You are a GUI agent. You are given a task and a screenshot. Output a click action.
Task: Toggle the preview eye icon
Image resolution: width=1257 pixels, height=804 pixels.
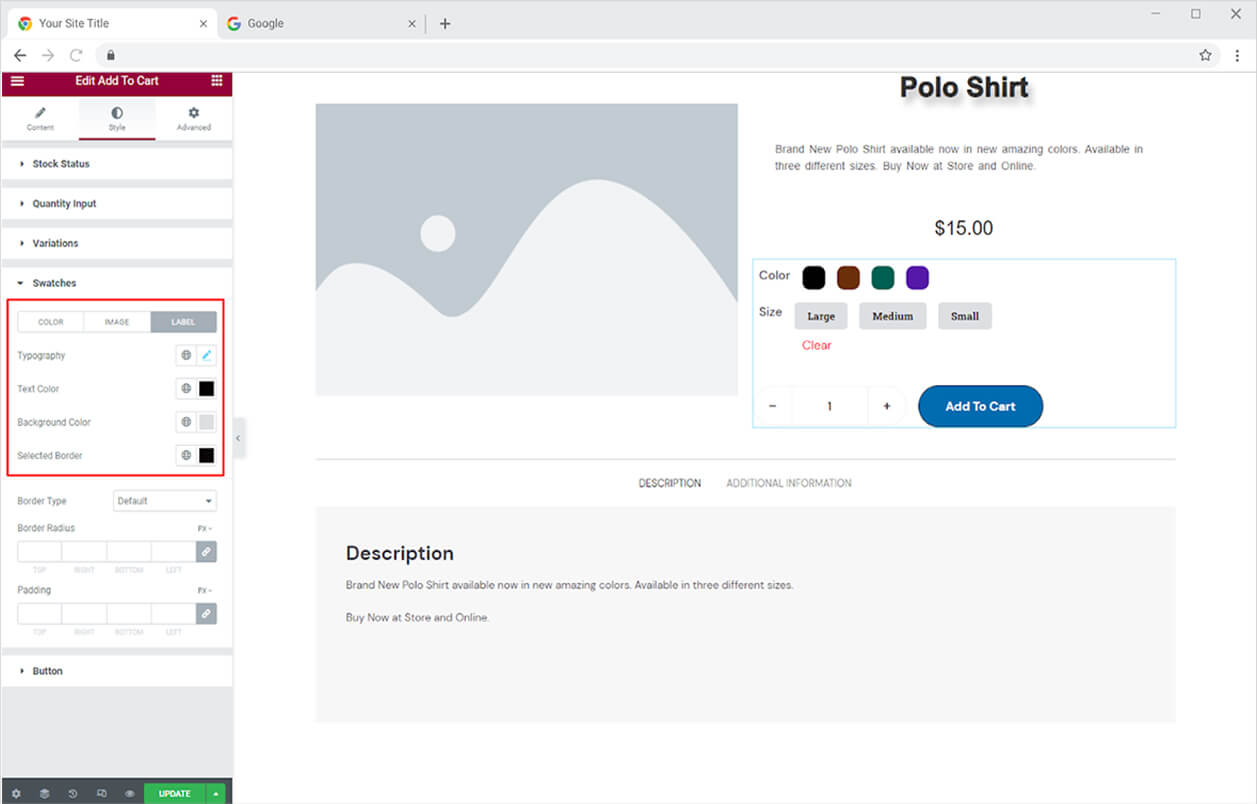tap(130, 793)
